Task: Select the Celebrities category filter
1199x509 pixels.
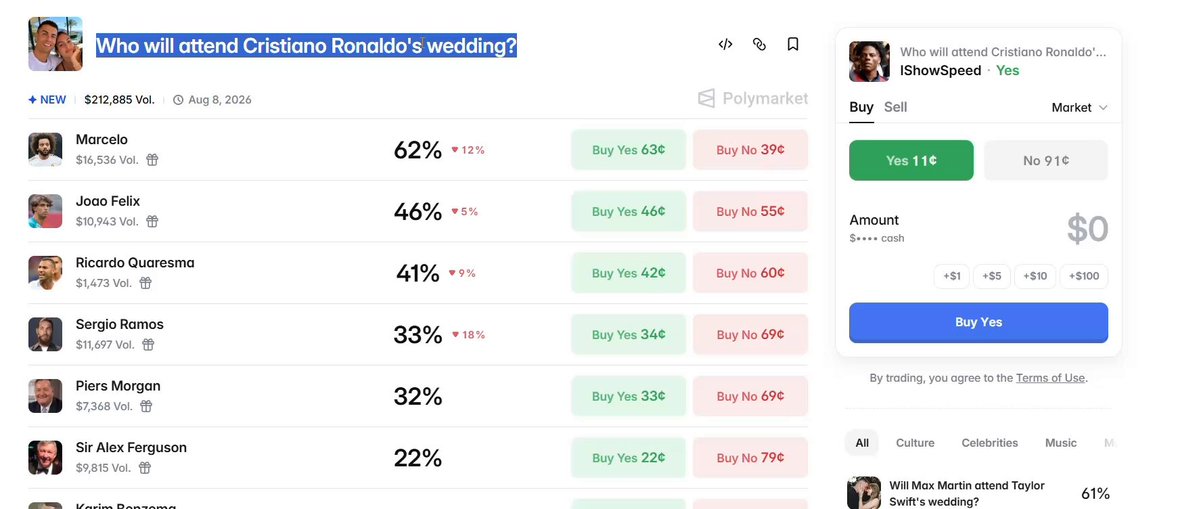Action: pyautogui.click(x=989, y=443)
